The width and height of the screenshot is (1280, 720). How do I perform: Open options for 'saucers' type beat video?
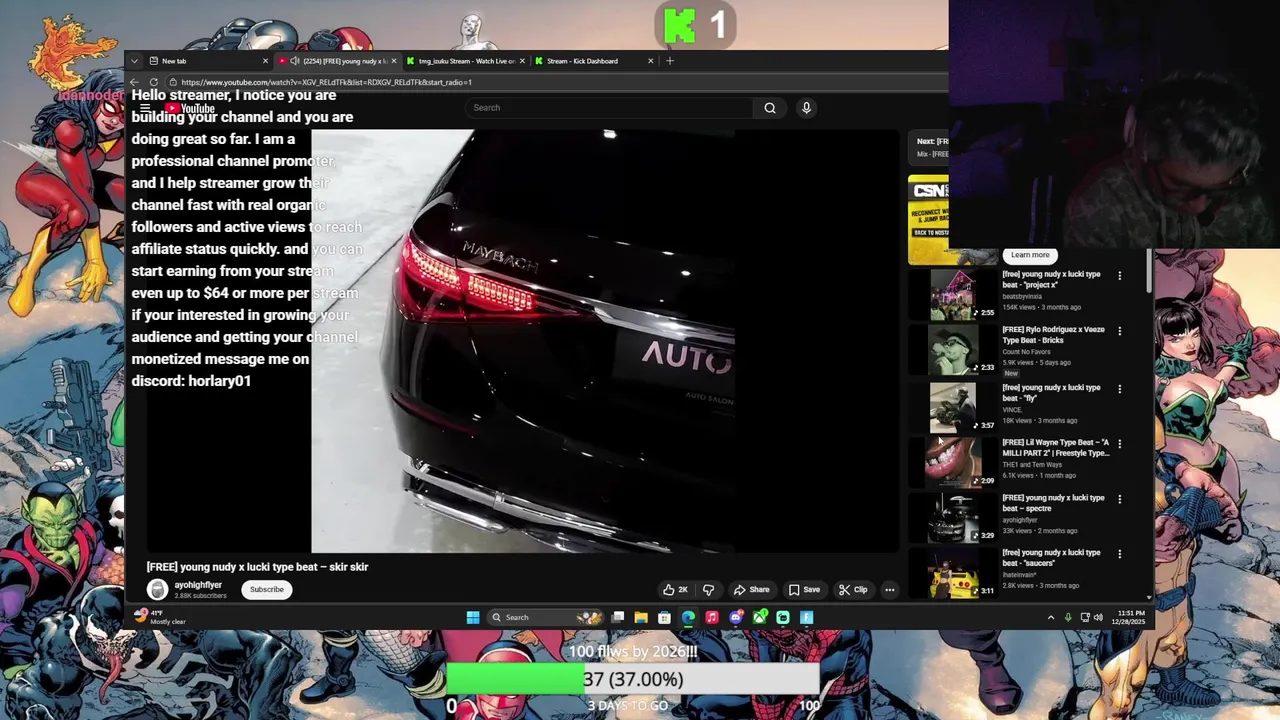pos(1119,554)
